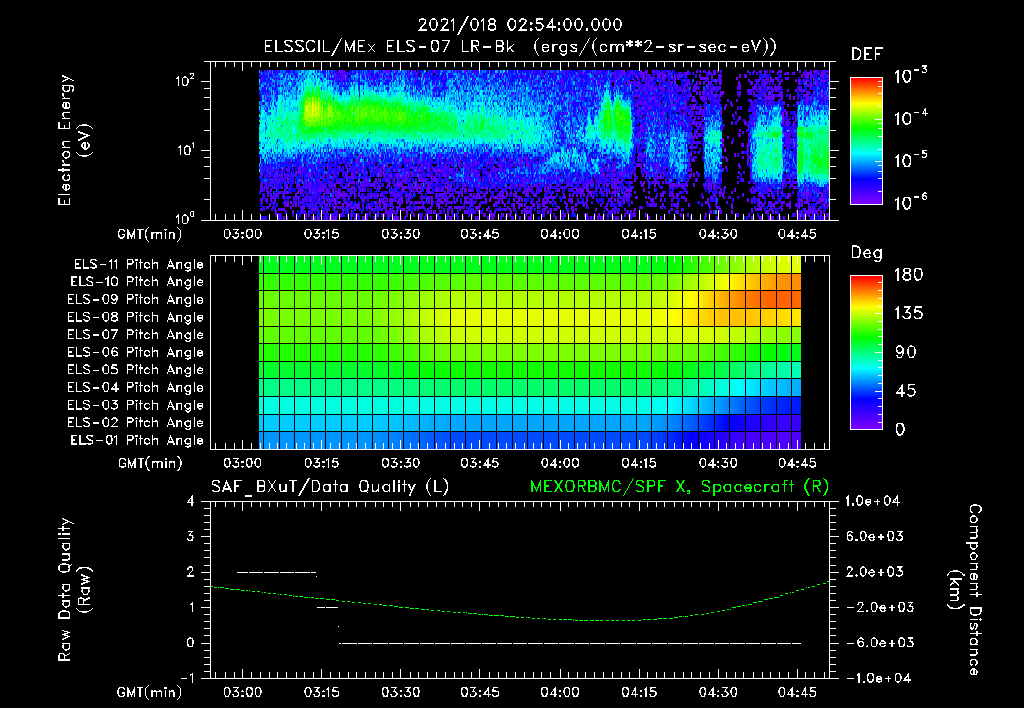Screen dimensions: 1024x708
Task: Select the 90 degree scale value
Action: [905, 352]
